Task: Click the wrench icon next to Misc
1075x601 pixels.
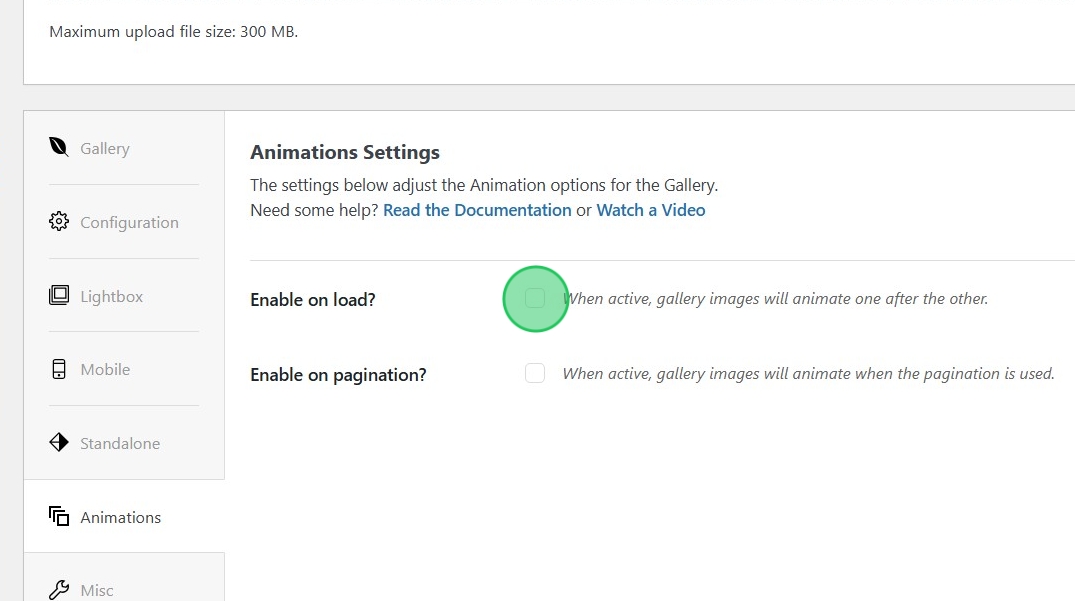Action: tap(58, 589)
